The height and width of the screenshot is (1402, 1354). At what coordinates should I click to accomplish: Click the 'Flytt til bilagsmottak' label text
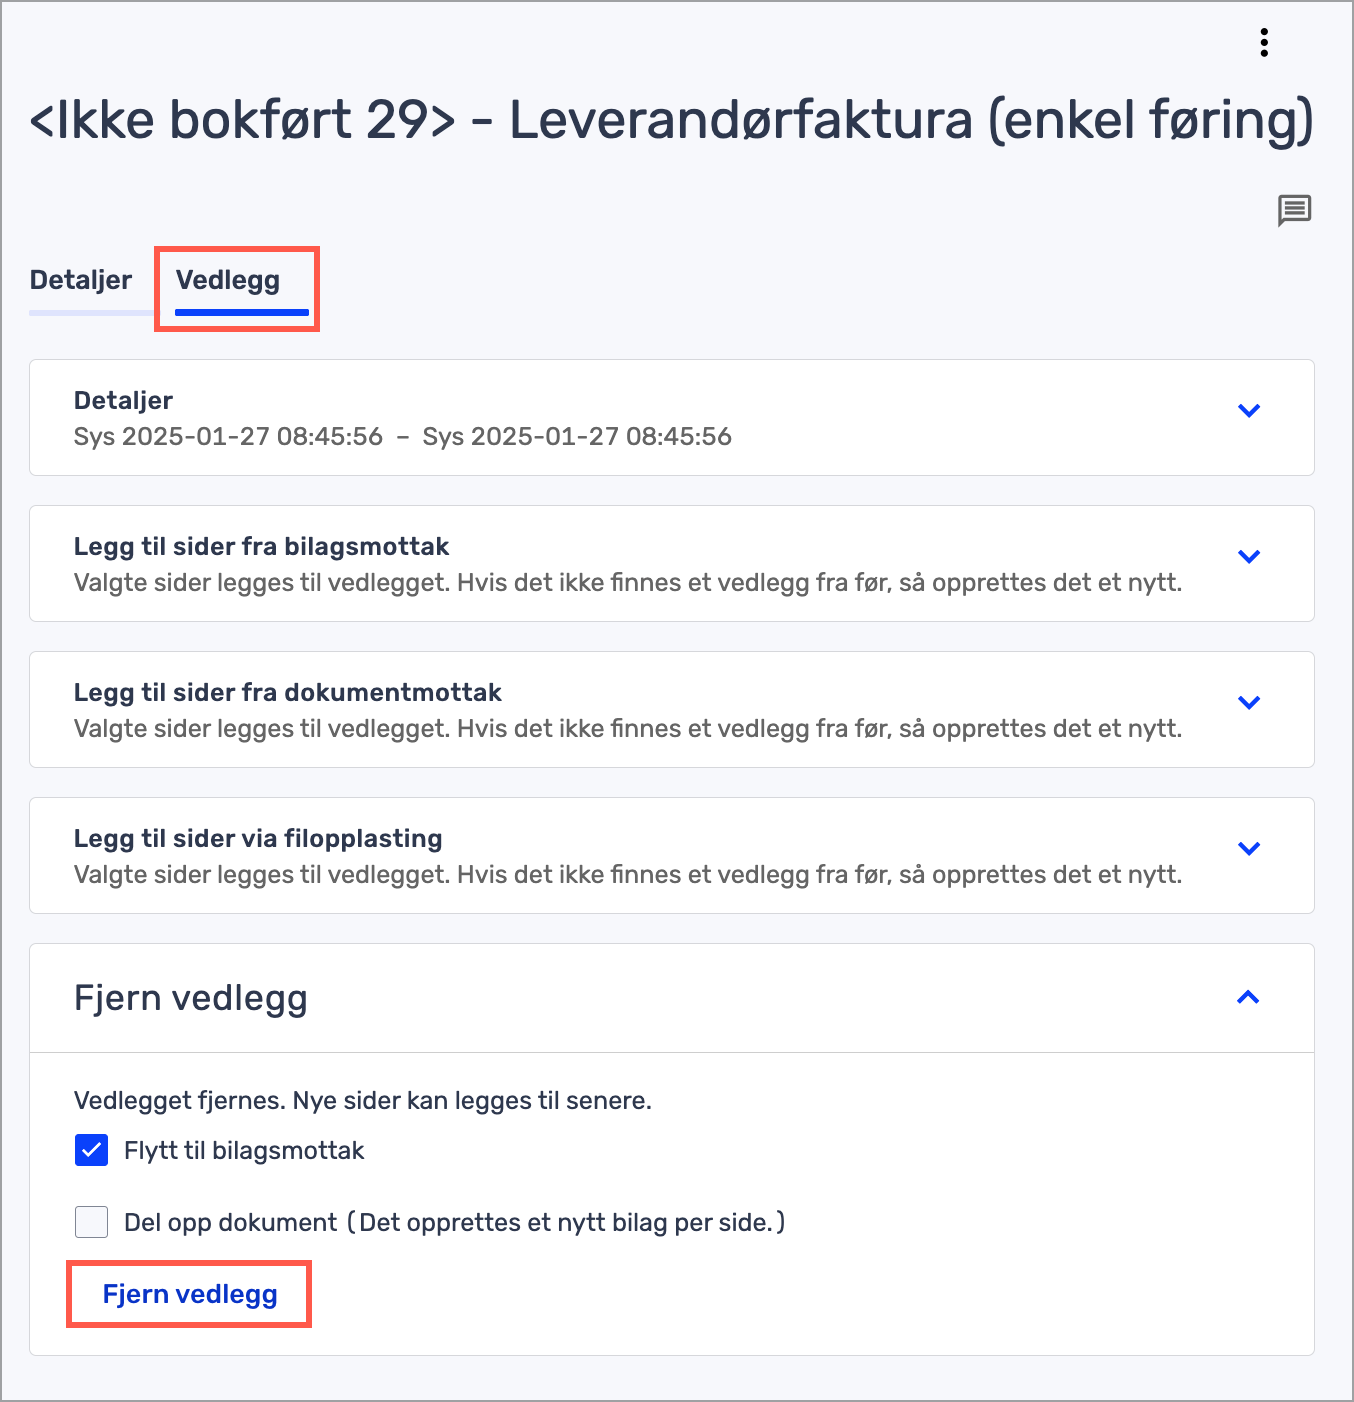244,1151
